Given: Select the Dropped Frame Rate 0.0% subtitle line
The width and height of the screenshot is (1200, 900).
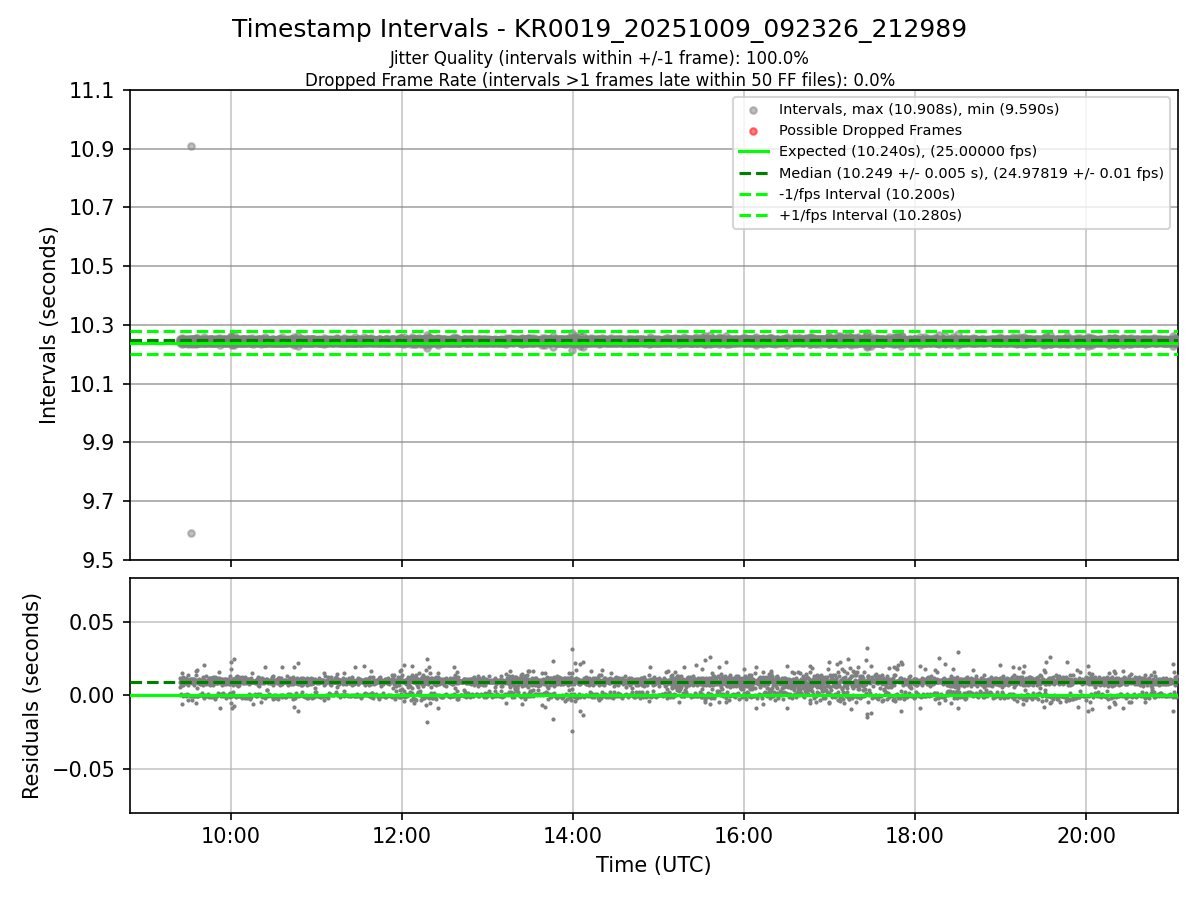Looking at the screenshot, I should coord(599,80).
